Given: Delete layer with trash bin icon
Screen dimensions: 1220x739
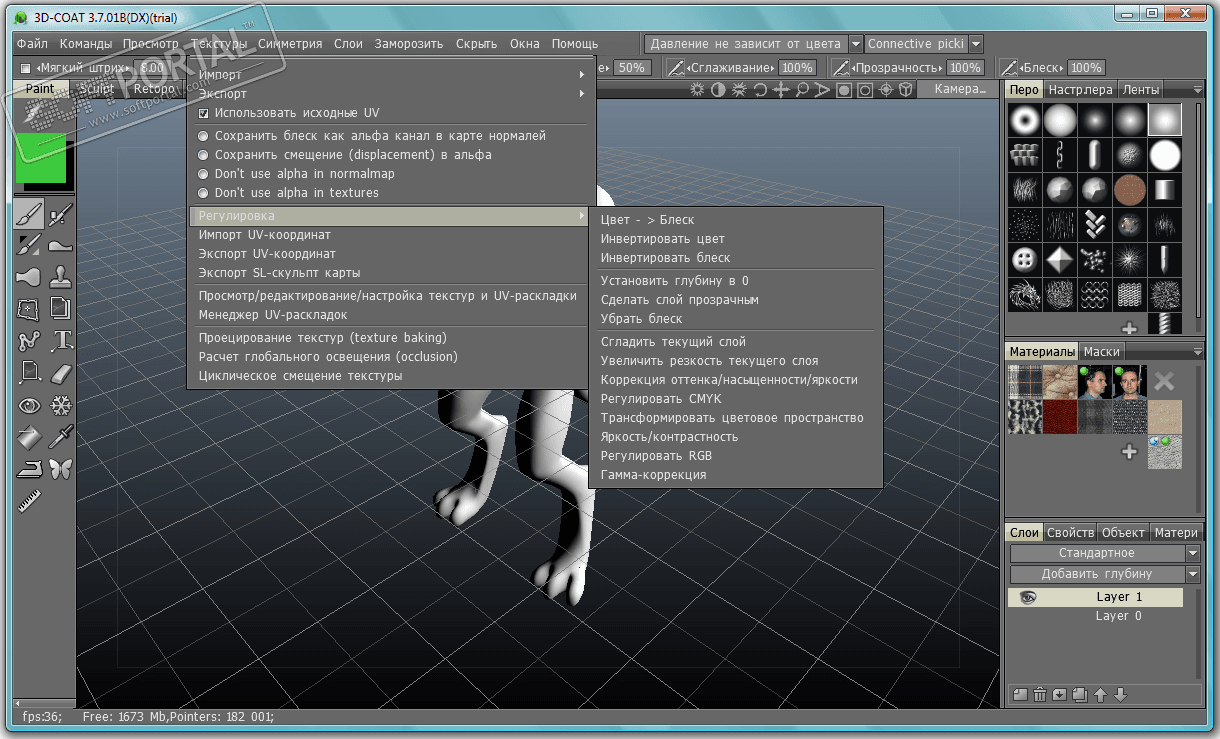Looking at the screenshot, I should (x=1040, y=695).
